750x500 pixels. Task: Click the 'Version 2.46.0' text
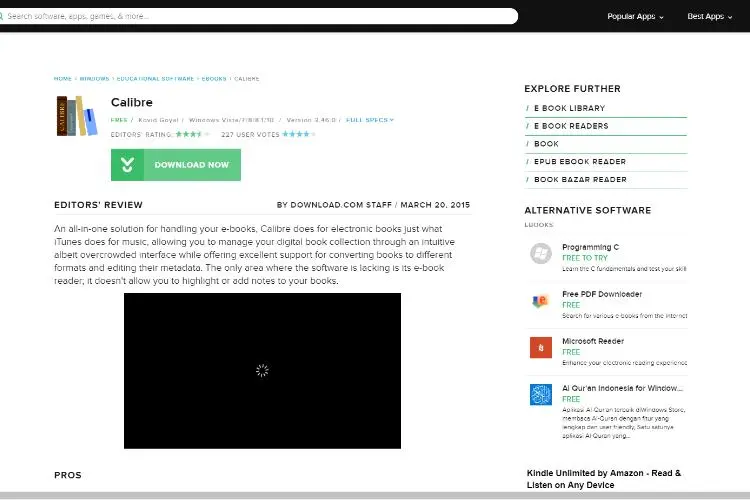[311, 120]
